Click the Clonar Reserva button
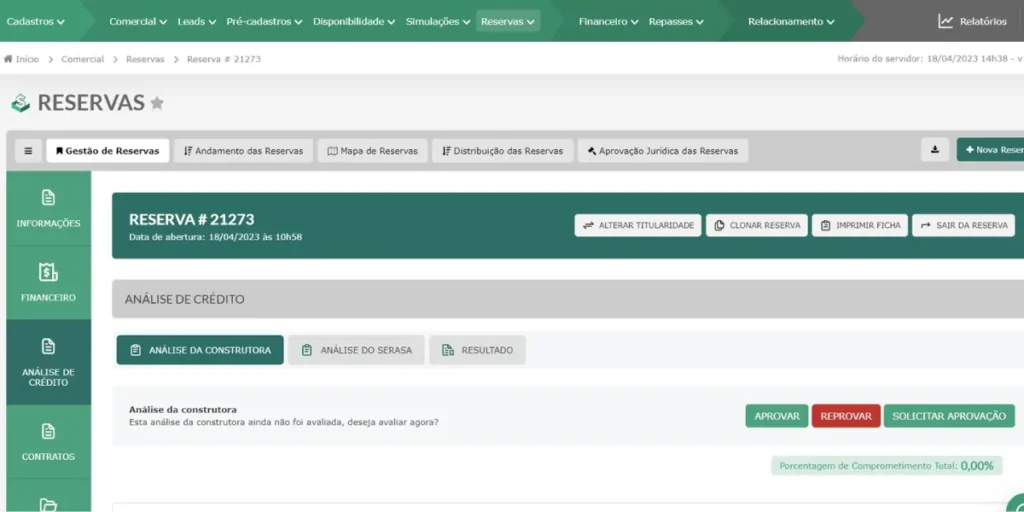Viewport: 1024px width, 512px height. pyautogui.click(x=757, y=225)
